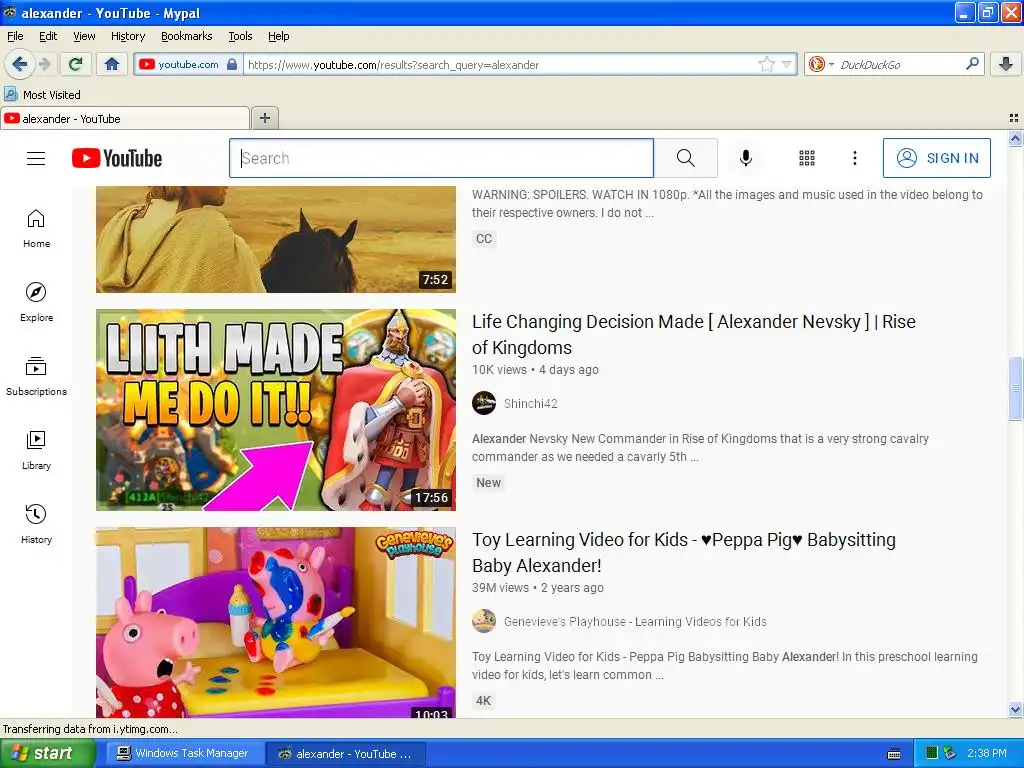Open YouTube apps grid icon

[807, 158]
